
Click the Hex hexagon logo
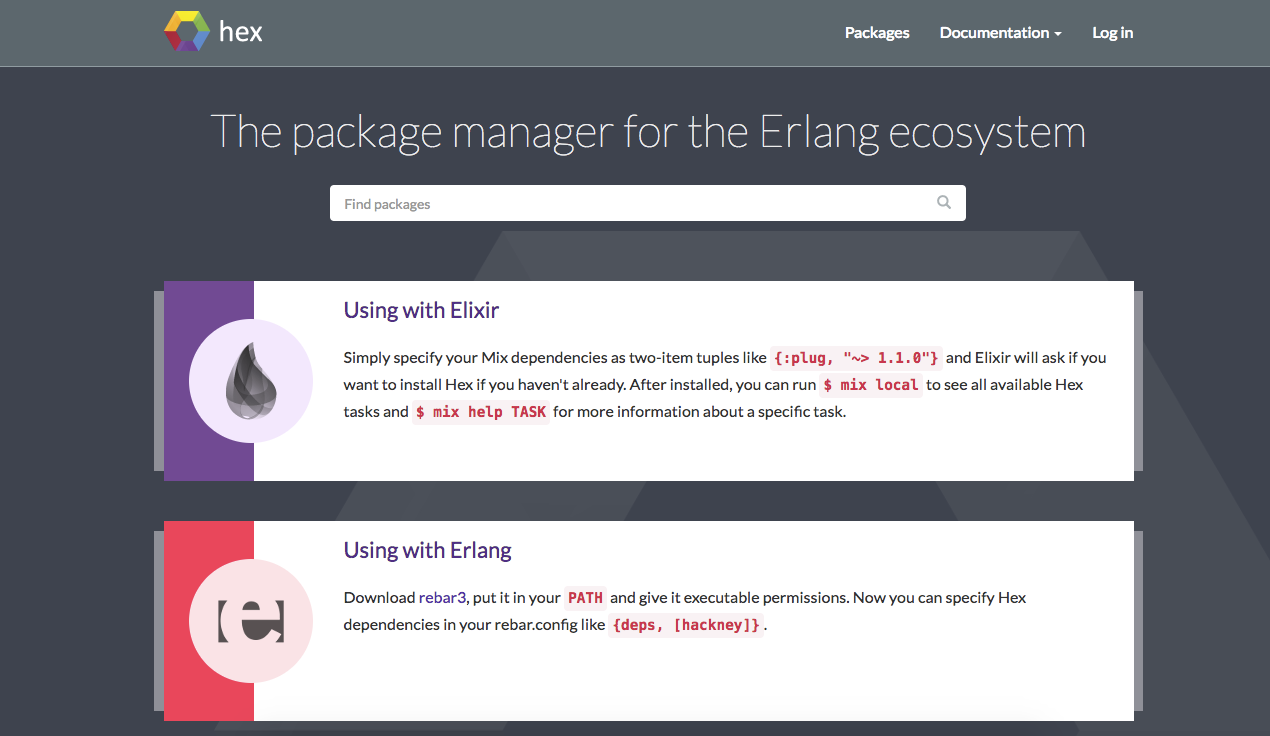pos(185,30)
